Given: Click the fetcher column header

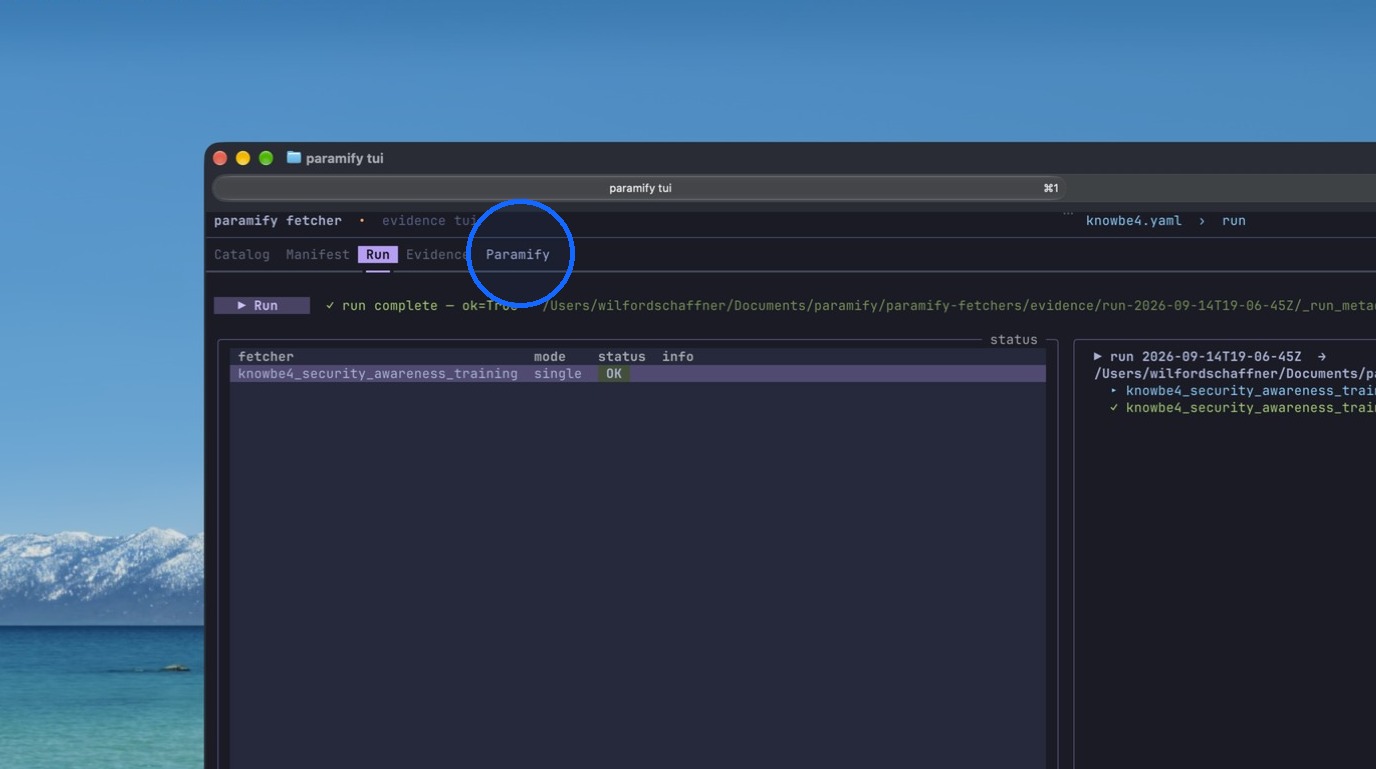Looking at the screenshot, I should point(266,356).
